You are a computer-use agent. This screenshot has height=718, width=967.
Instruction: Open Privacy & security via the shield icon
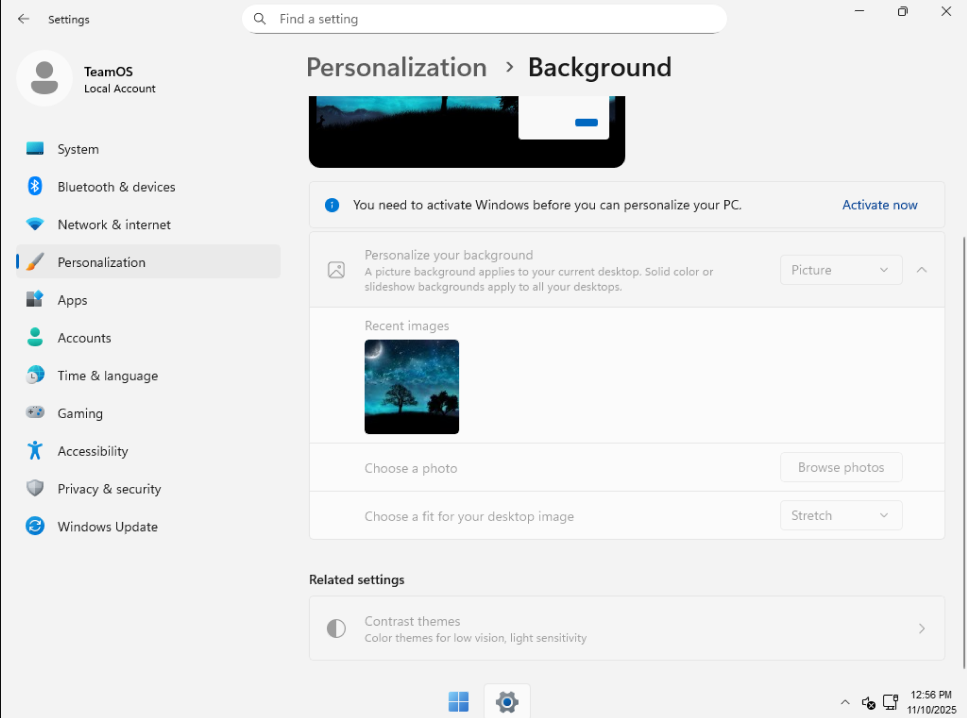(x=35, y=489)
